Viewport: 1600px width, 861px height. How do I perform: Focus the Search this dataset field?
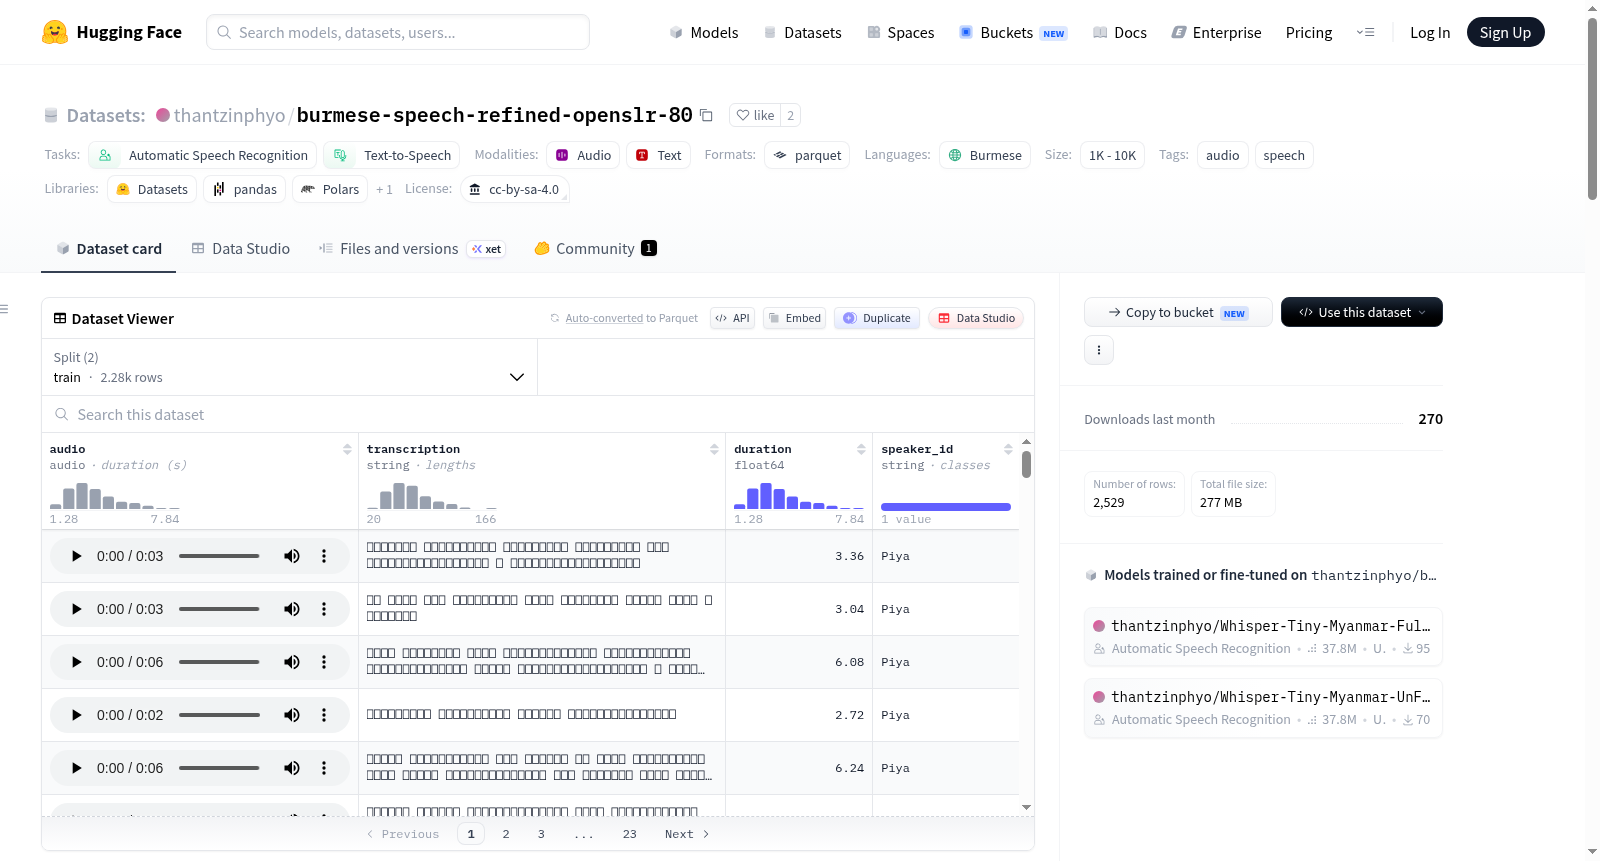click(x=538, y=414)
